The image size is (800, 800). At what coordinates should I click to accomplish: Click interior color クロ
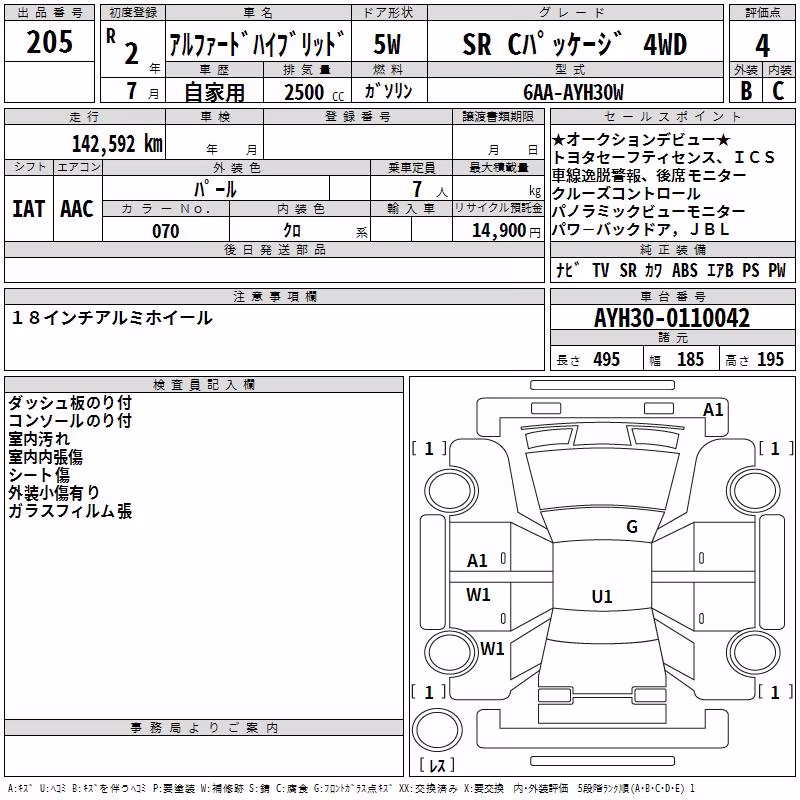pyautogui.click(x=292, y=231)
